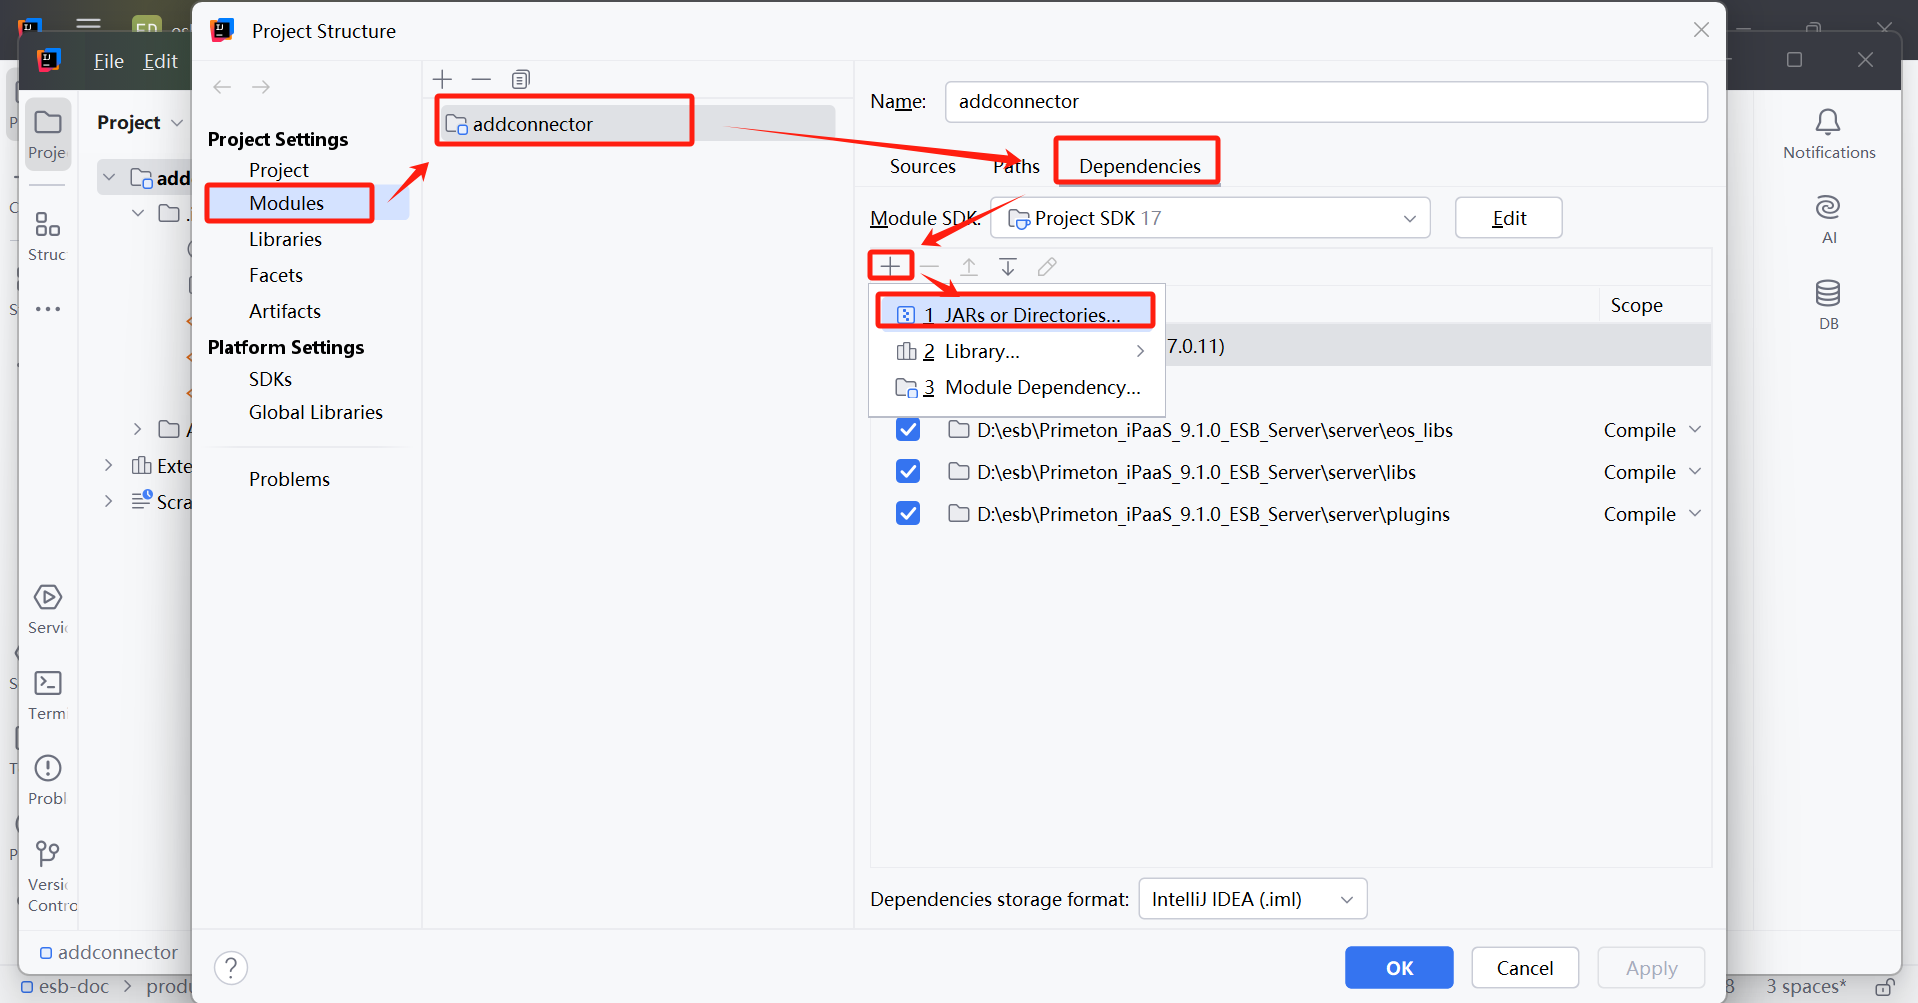The width and height of the screenshot is (1918, 1003).
Task: Toggle the server\libs dependency checkbox
Action: click(x=908, y=472)
